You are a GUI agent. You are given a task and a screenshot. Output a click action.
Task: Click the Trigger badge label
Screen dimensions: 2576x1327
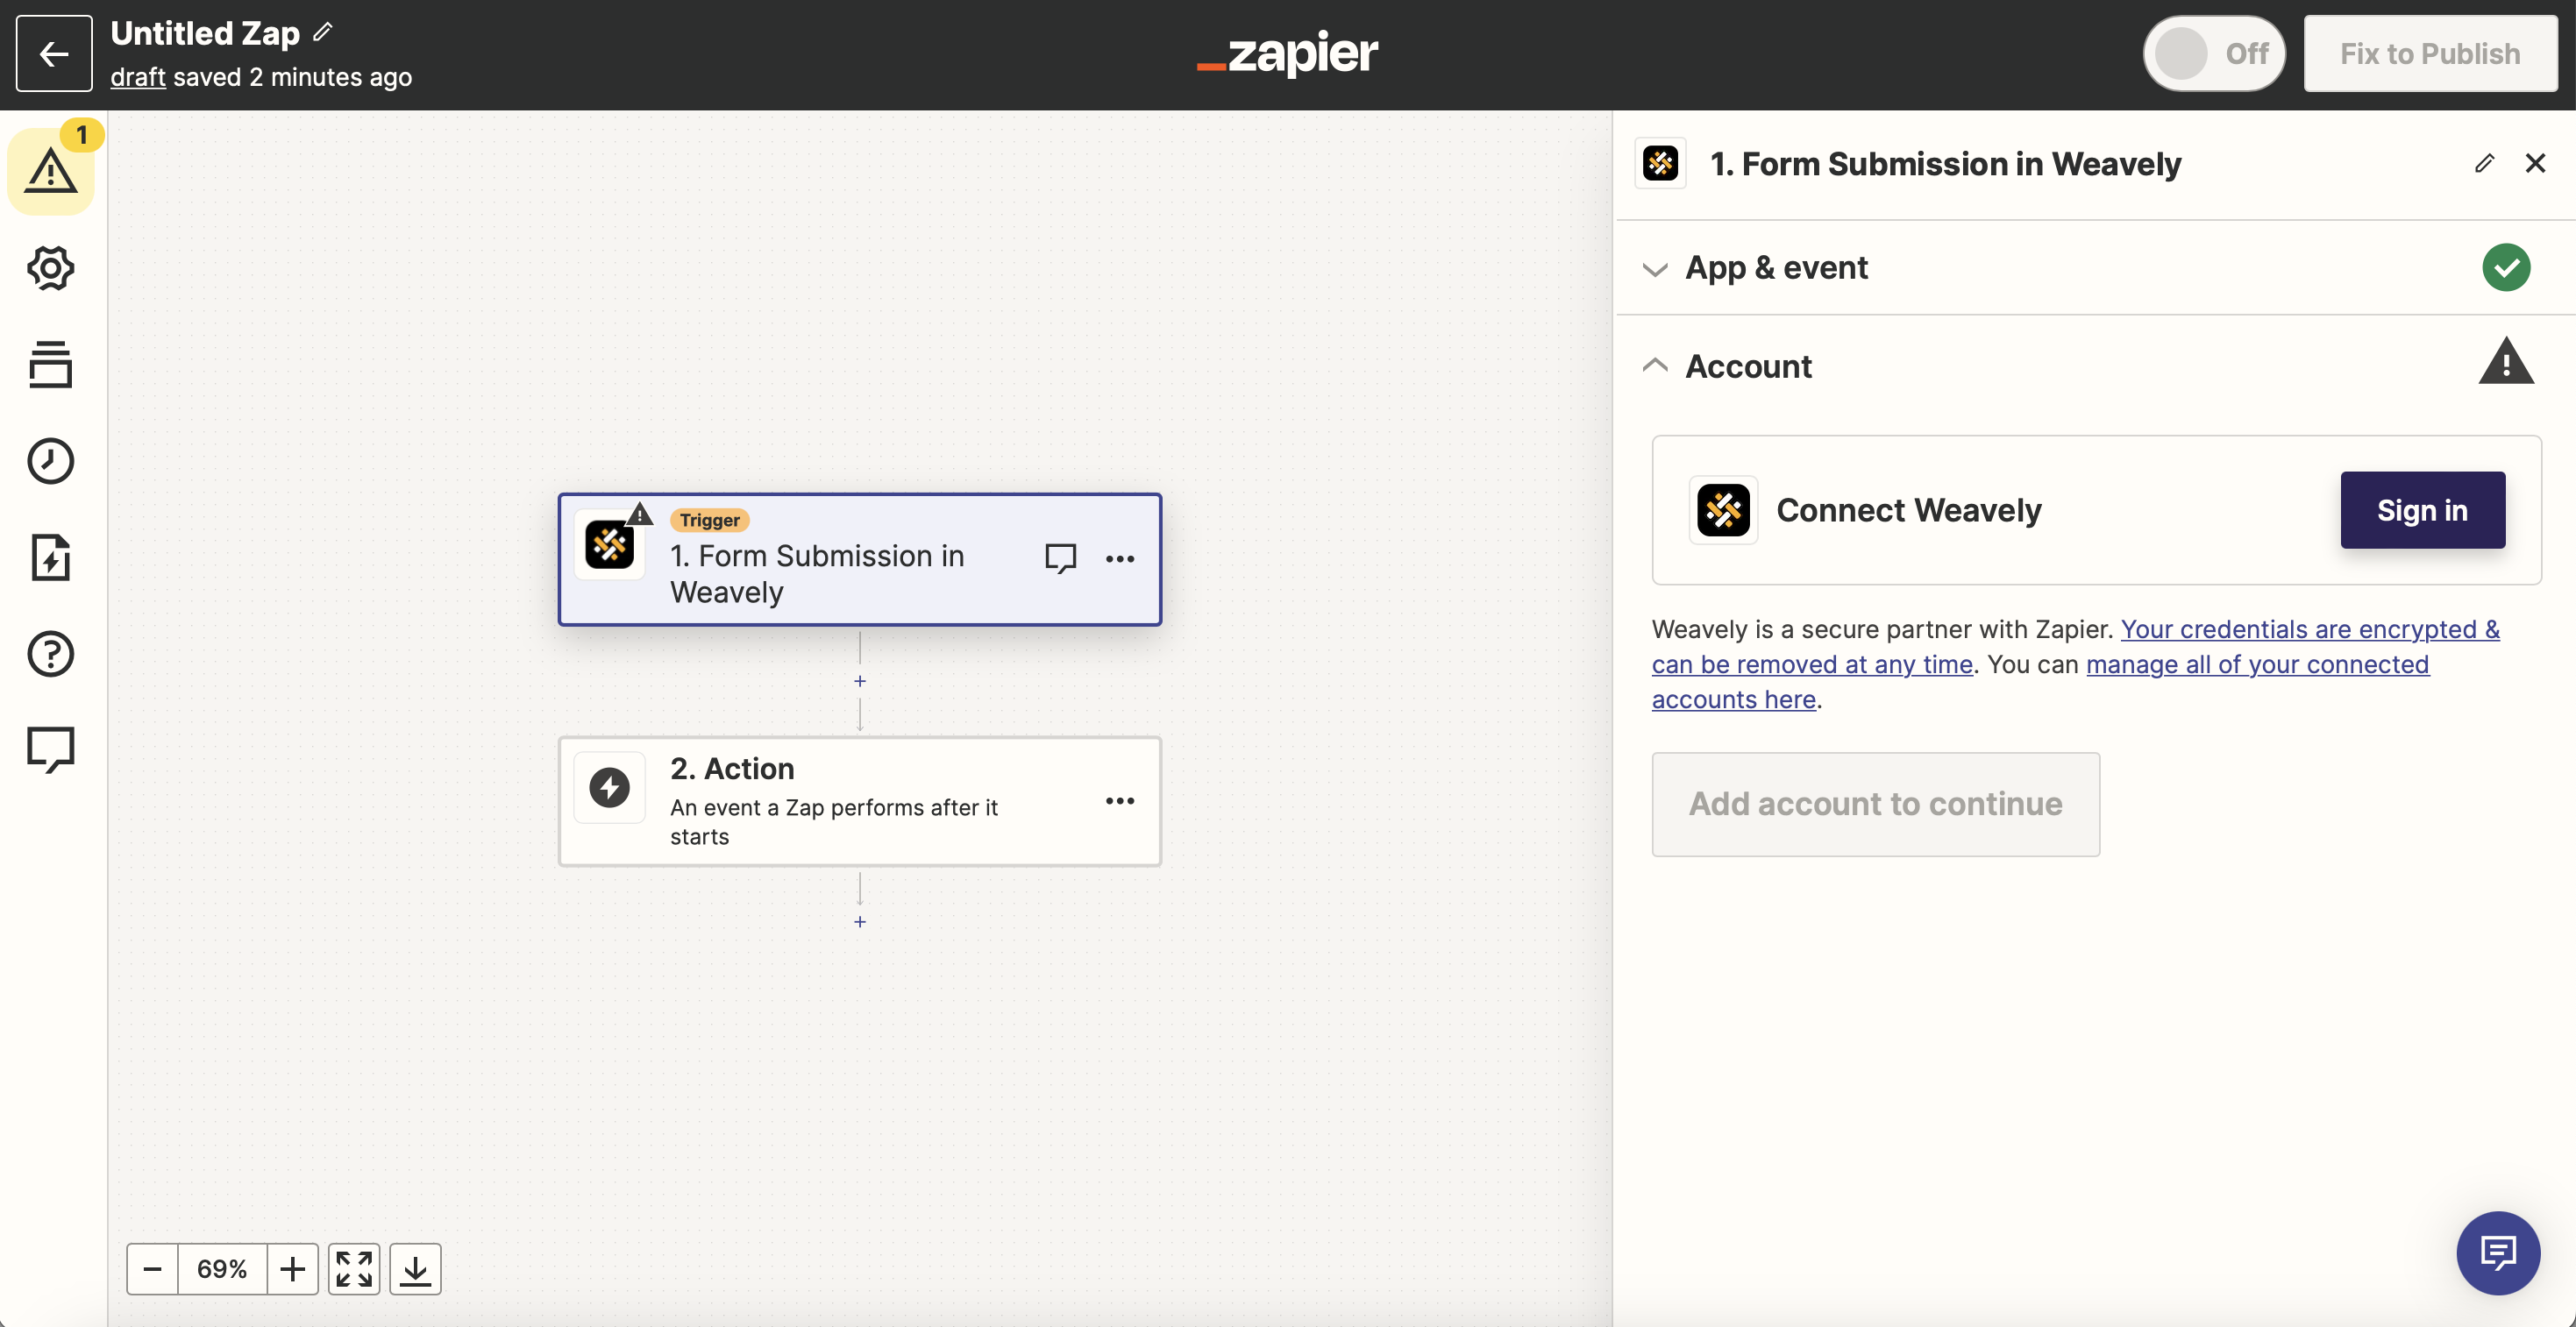pyautogui.click(x=709, y=520)
